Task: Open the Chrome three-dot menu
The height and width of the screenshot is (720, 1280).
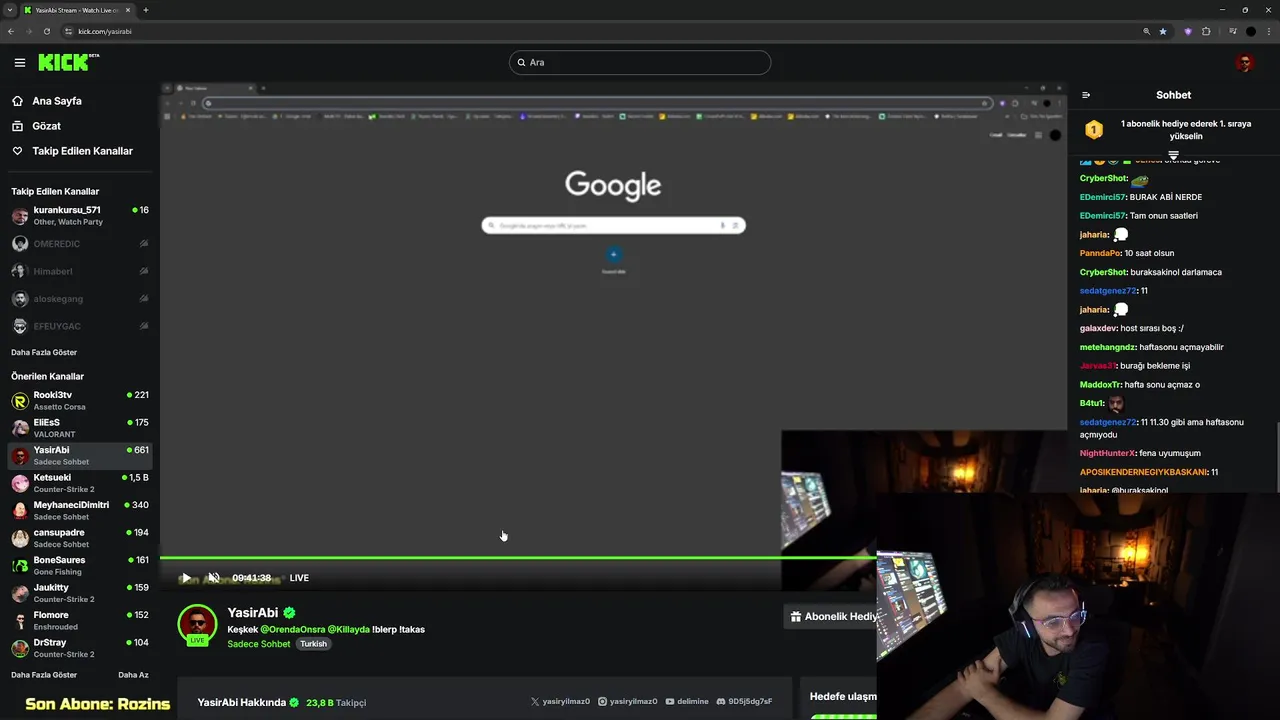Action: pyautogui.click(x=1268, y=31)
